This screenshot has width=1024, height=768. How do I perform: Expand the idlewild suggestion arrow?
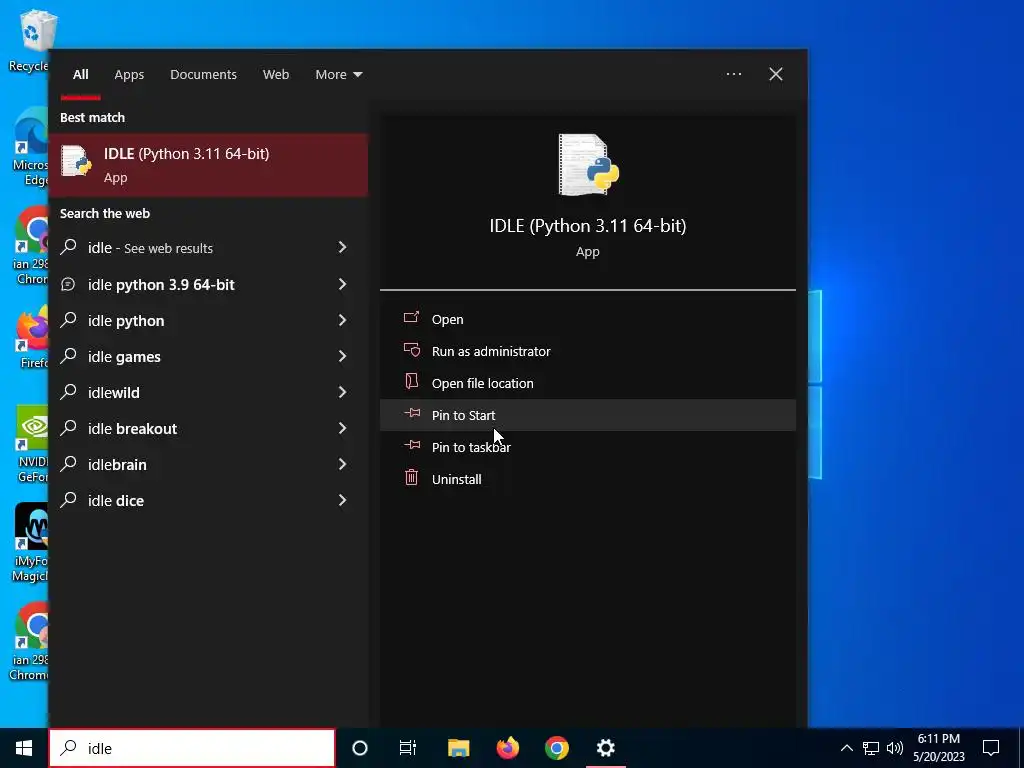342,392
